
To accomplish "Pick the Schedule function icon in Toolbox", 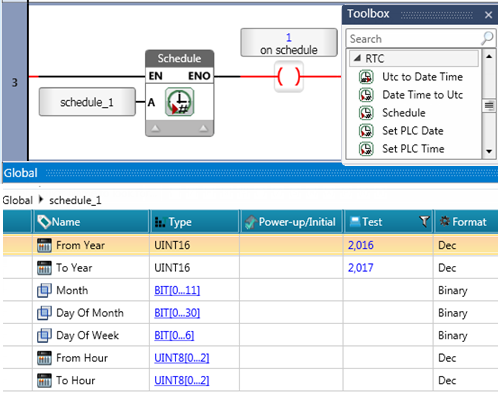I will [366, 113].
